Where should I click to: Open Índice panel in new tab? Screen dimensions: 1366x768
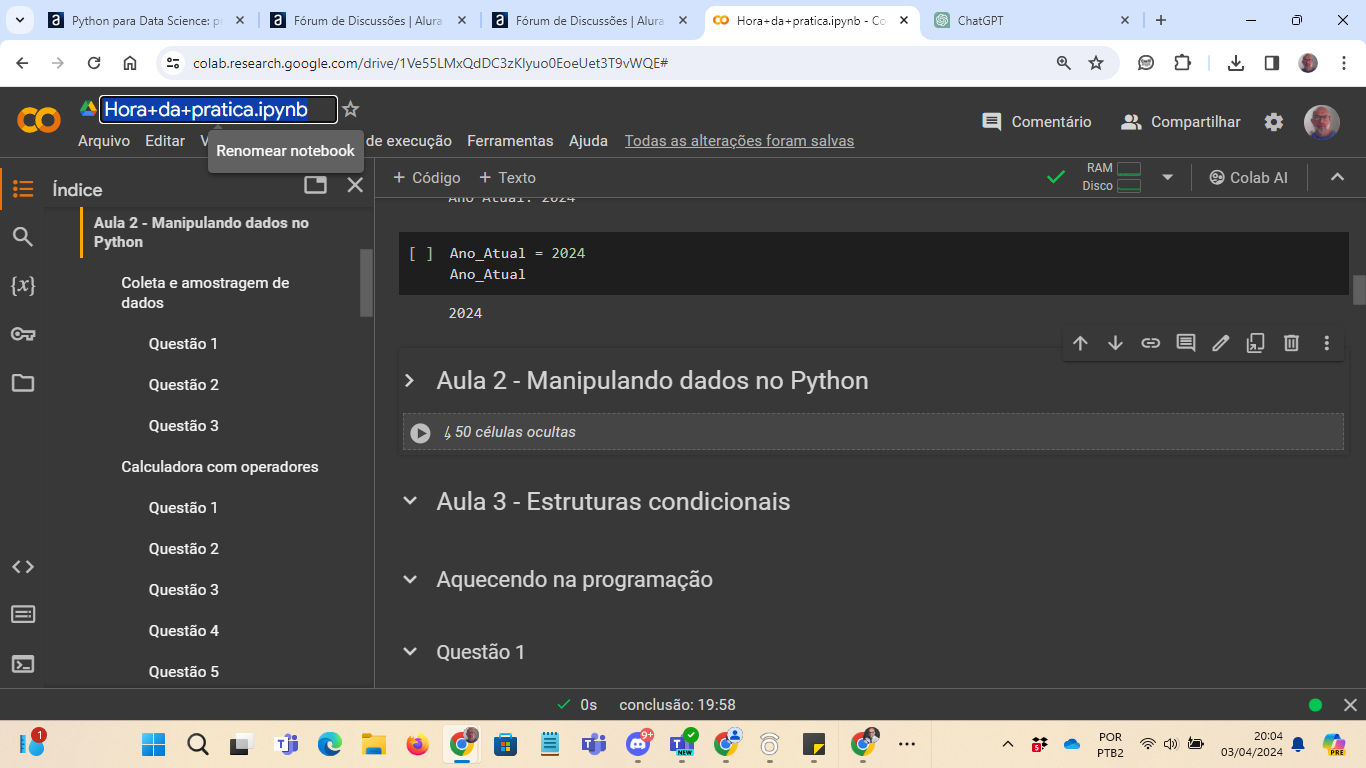315,185
